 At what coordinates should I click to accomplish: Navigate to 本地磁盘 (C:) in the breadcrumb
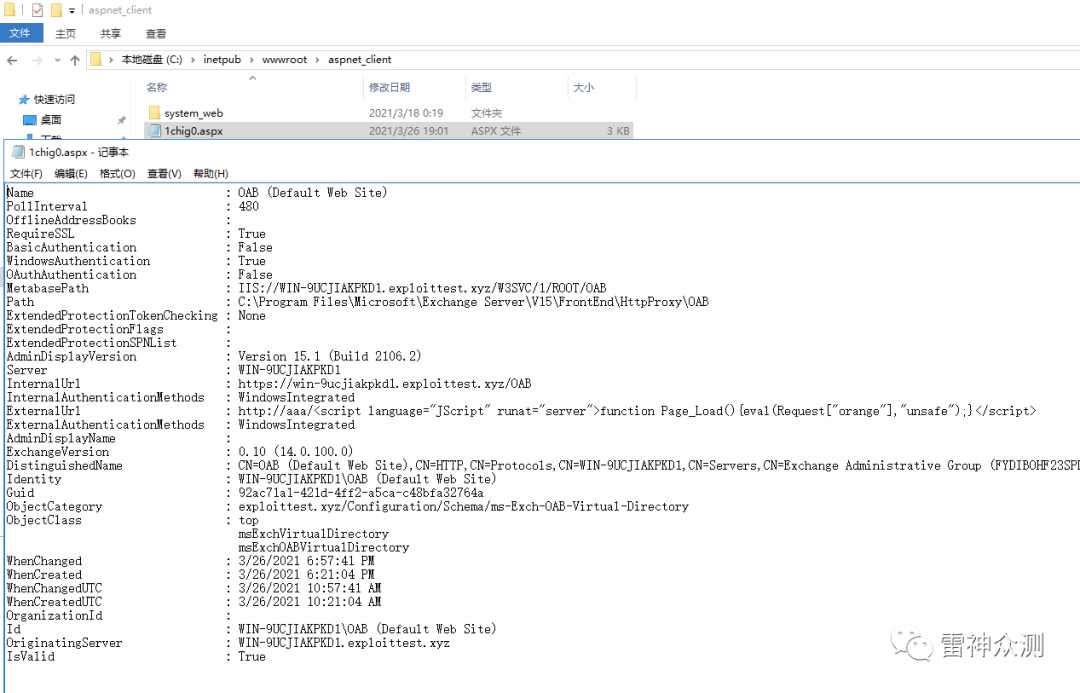(x=152, y=59)
